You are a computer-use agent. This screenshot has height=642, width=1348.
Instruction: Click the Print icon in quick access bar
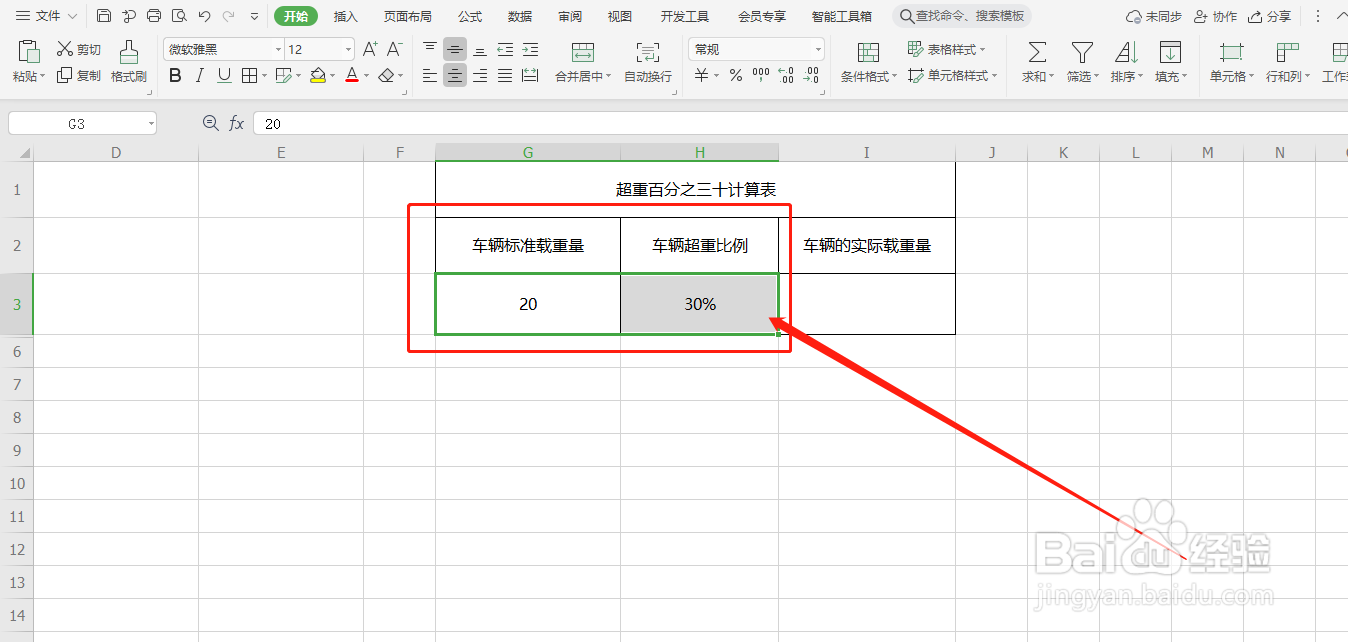[x=154, y=16]
